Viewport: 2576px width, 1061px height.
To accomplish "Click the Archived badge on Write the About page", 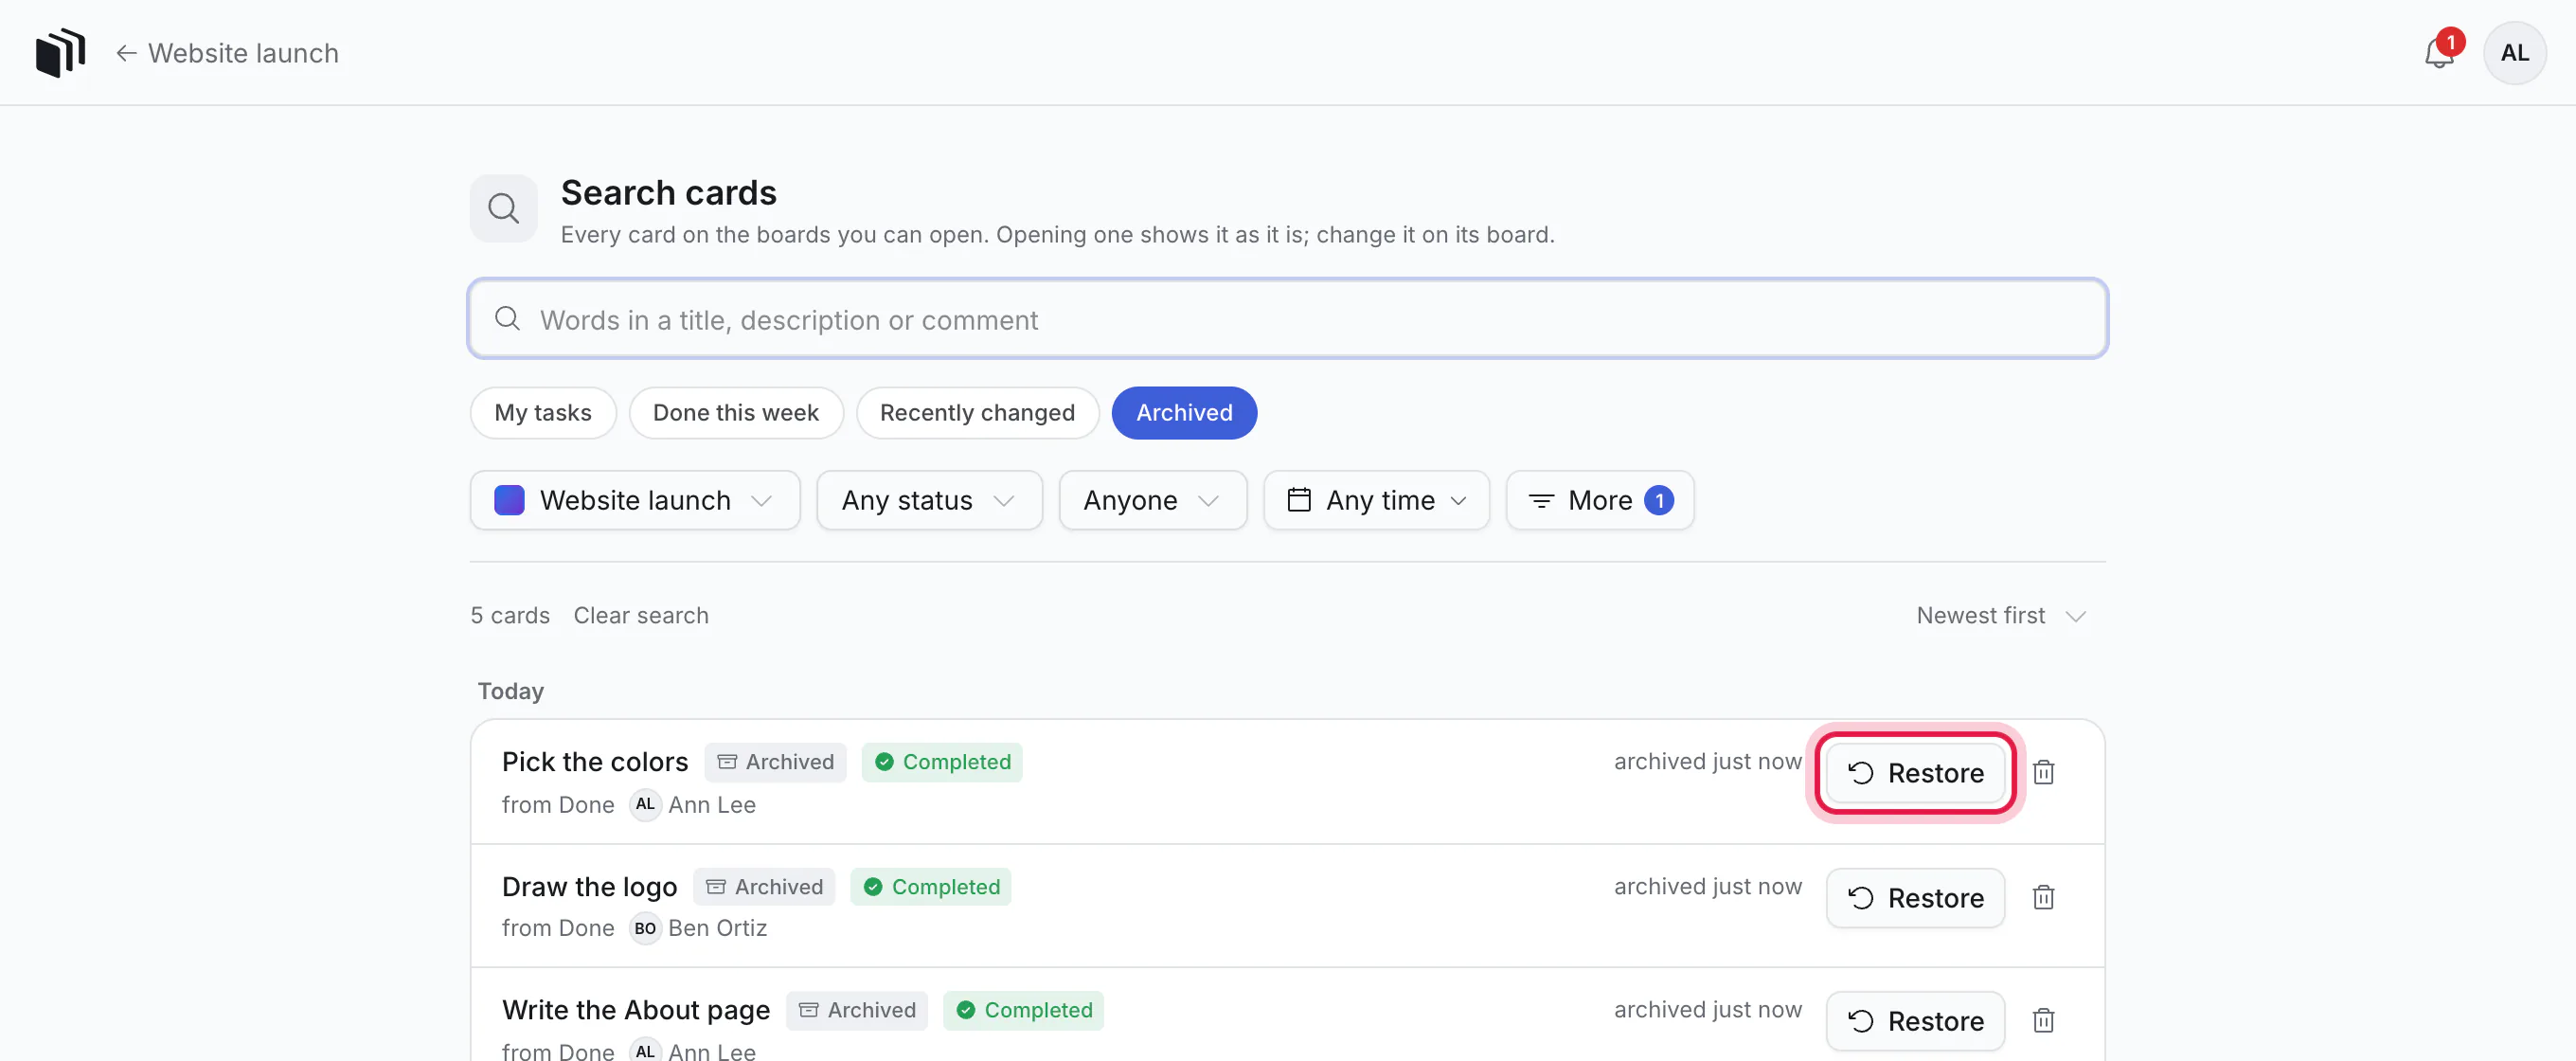I will (x=857, y=1010).
